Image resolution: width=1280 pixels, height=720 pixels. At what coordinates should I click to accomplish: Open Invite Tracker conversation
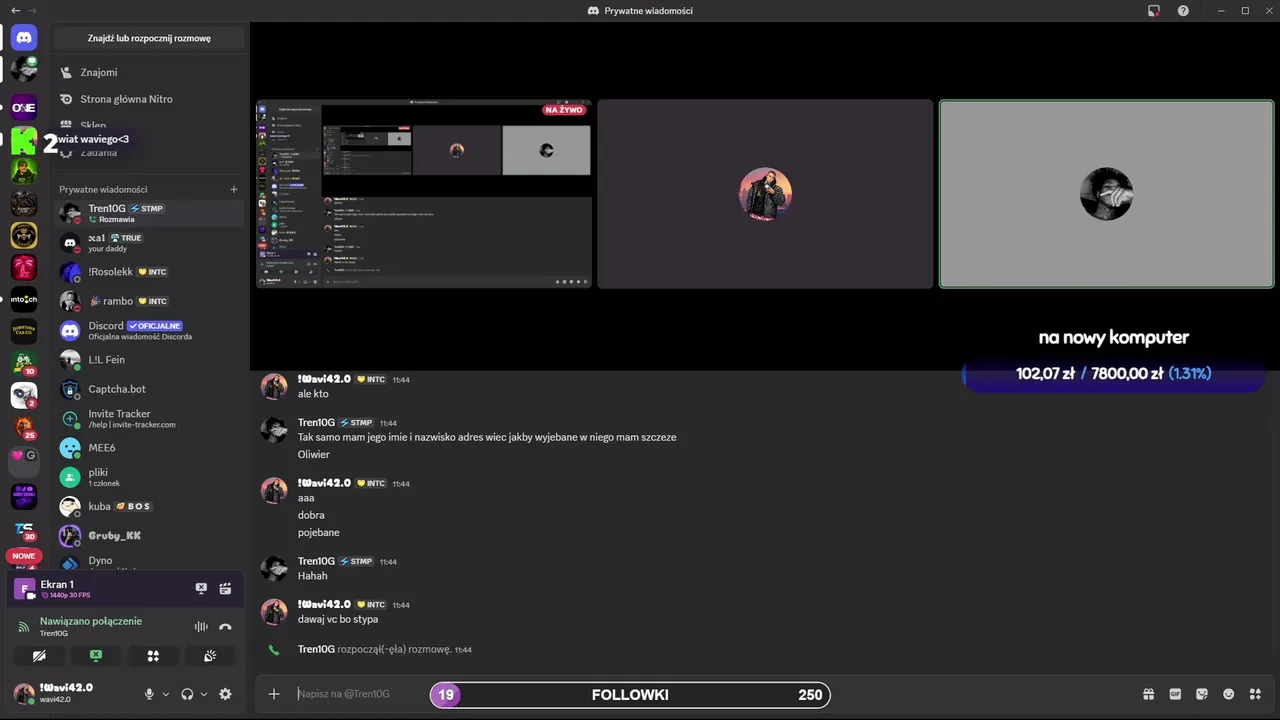(x=148, y=418)
